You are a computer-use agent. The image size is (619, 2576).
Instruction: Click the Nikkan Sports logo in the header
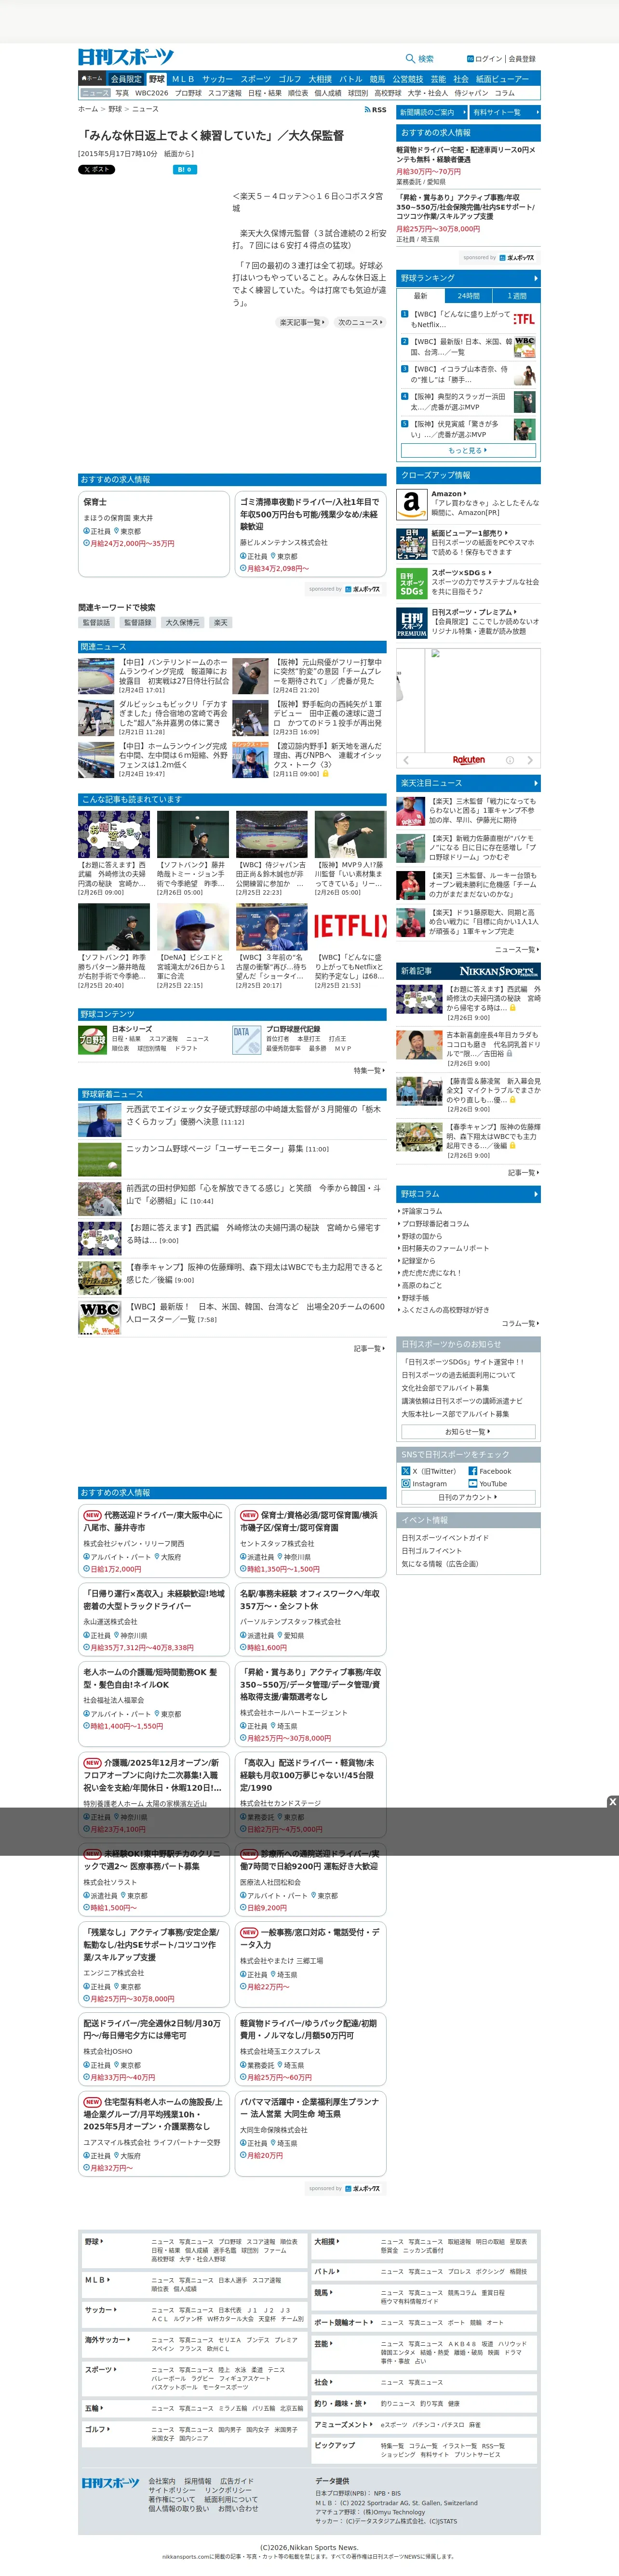126,57
